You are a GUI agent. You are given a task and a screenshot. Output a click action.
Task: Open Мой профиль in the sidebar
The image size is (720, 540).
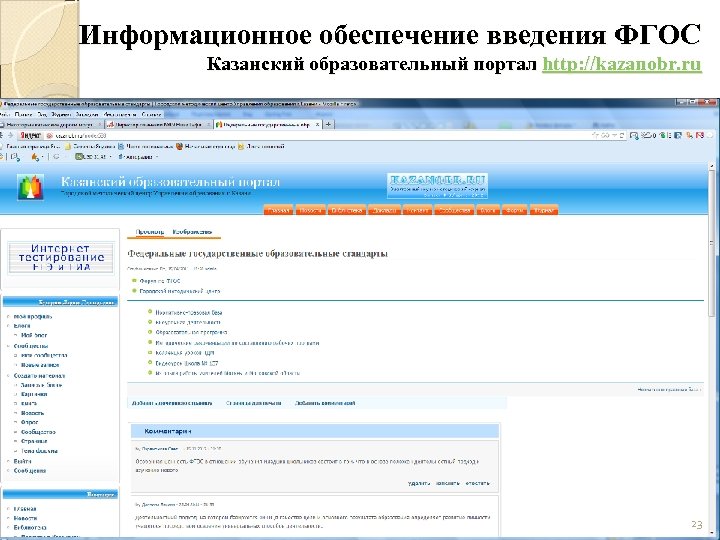point(33,316)
